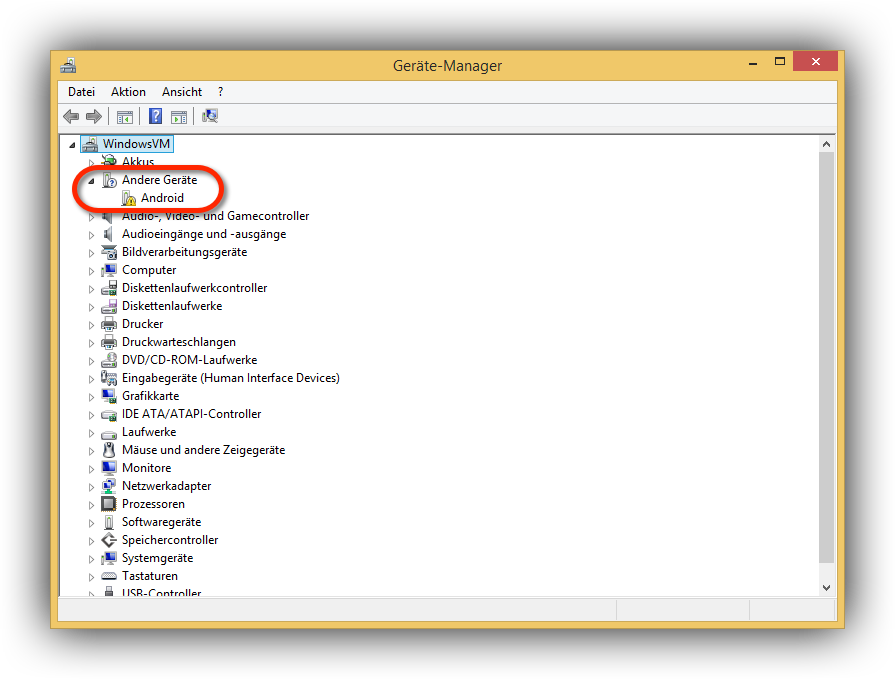This screenshot has height=679, width=895.
Task: Click the Tastaturen keyboard icon
Action: pyautogui.click(x=109, y=576)
